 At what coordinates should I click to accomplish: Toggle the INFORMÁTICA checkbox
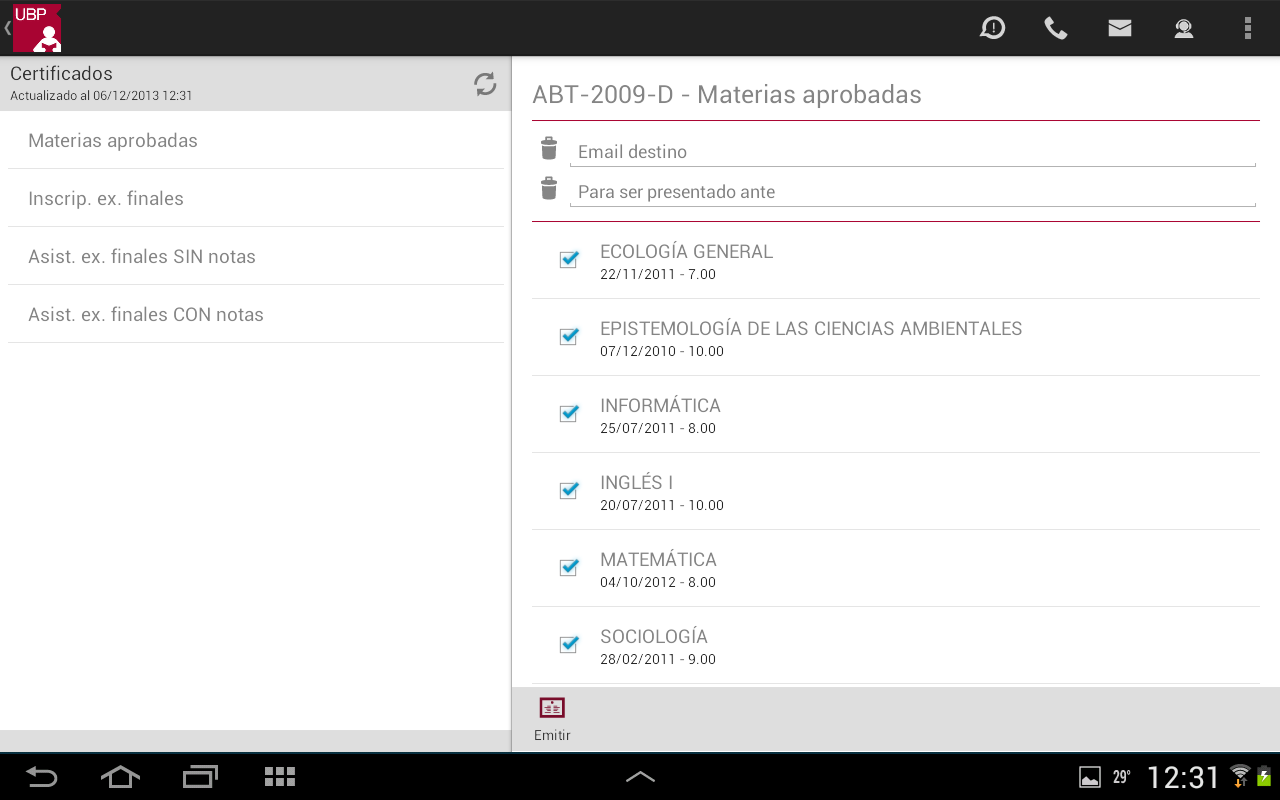(x=569, y=414)
